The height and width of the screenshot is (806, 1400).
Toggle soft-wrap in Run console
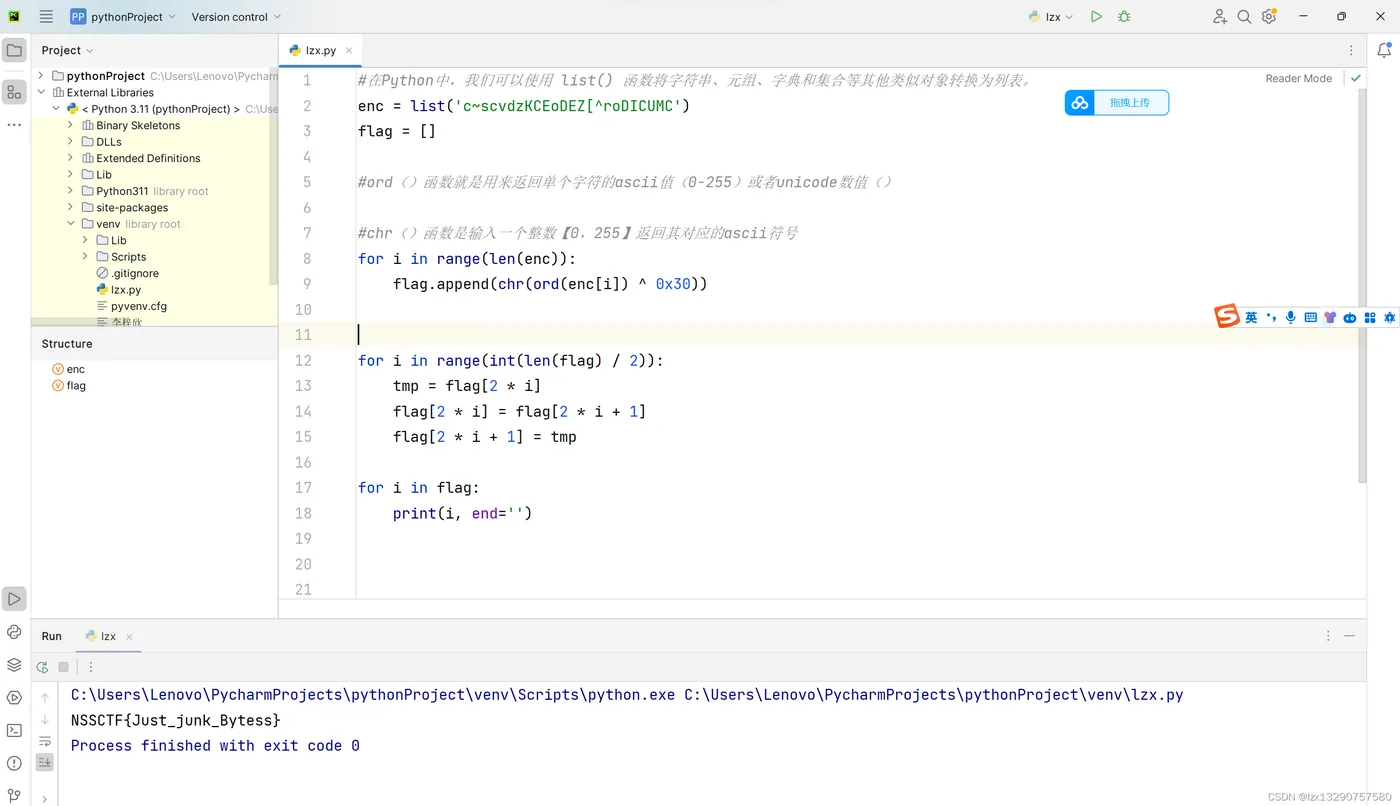click(x=45, y=741)
